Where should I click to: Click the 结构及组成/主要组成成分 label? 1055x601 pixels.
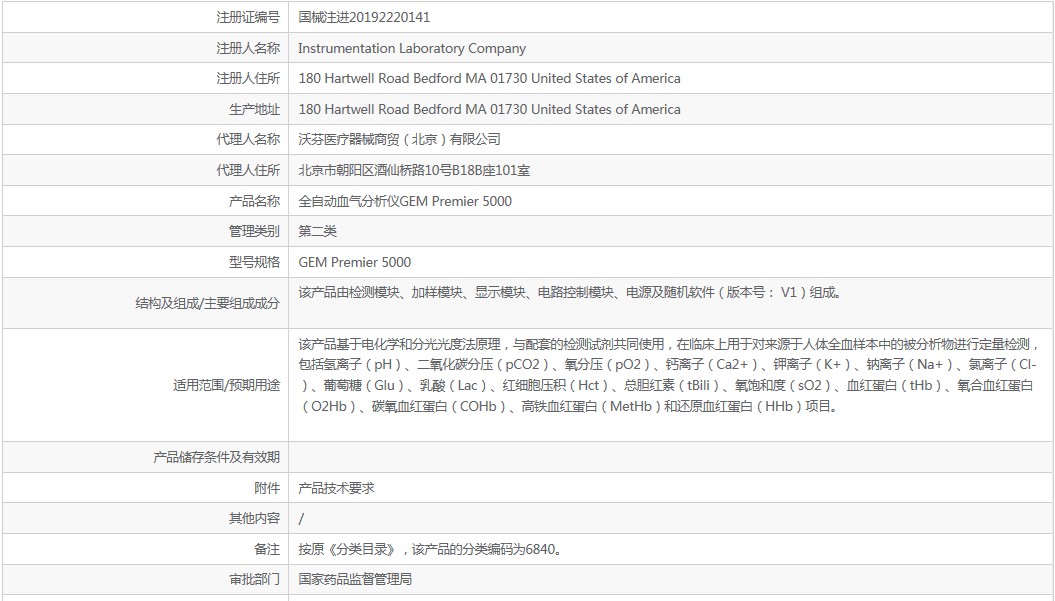207,304
